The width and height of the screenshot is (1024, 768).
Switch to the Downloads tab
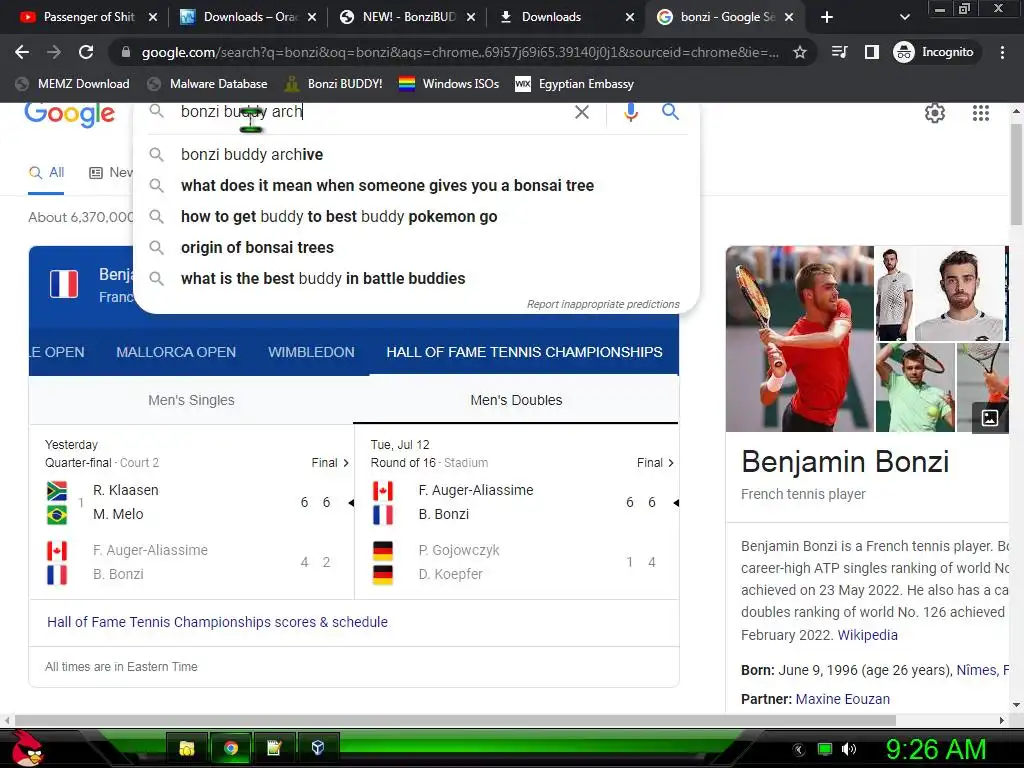[x=567, y=17]
